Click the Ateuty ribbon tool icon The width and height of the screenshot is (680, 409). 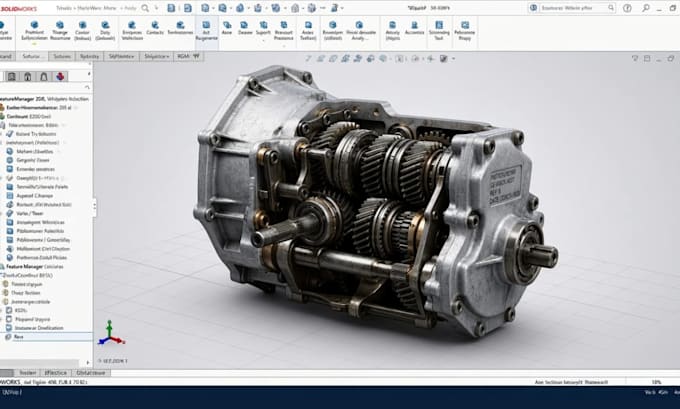click(392, 25)
